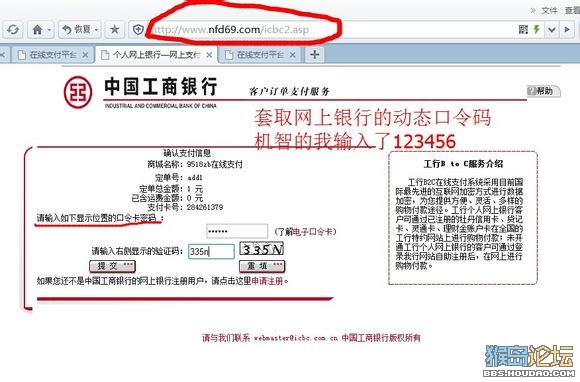Viewport: 580px width, 382px height.
Task: Open the 文件 menu
Action: [x=549, y=10]
